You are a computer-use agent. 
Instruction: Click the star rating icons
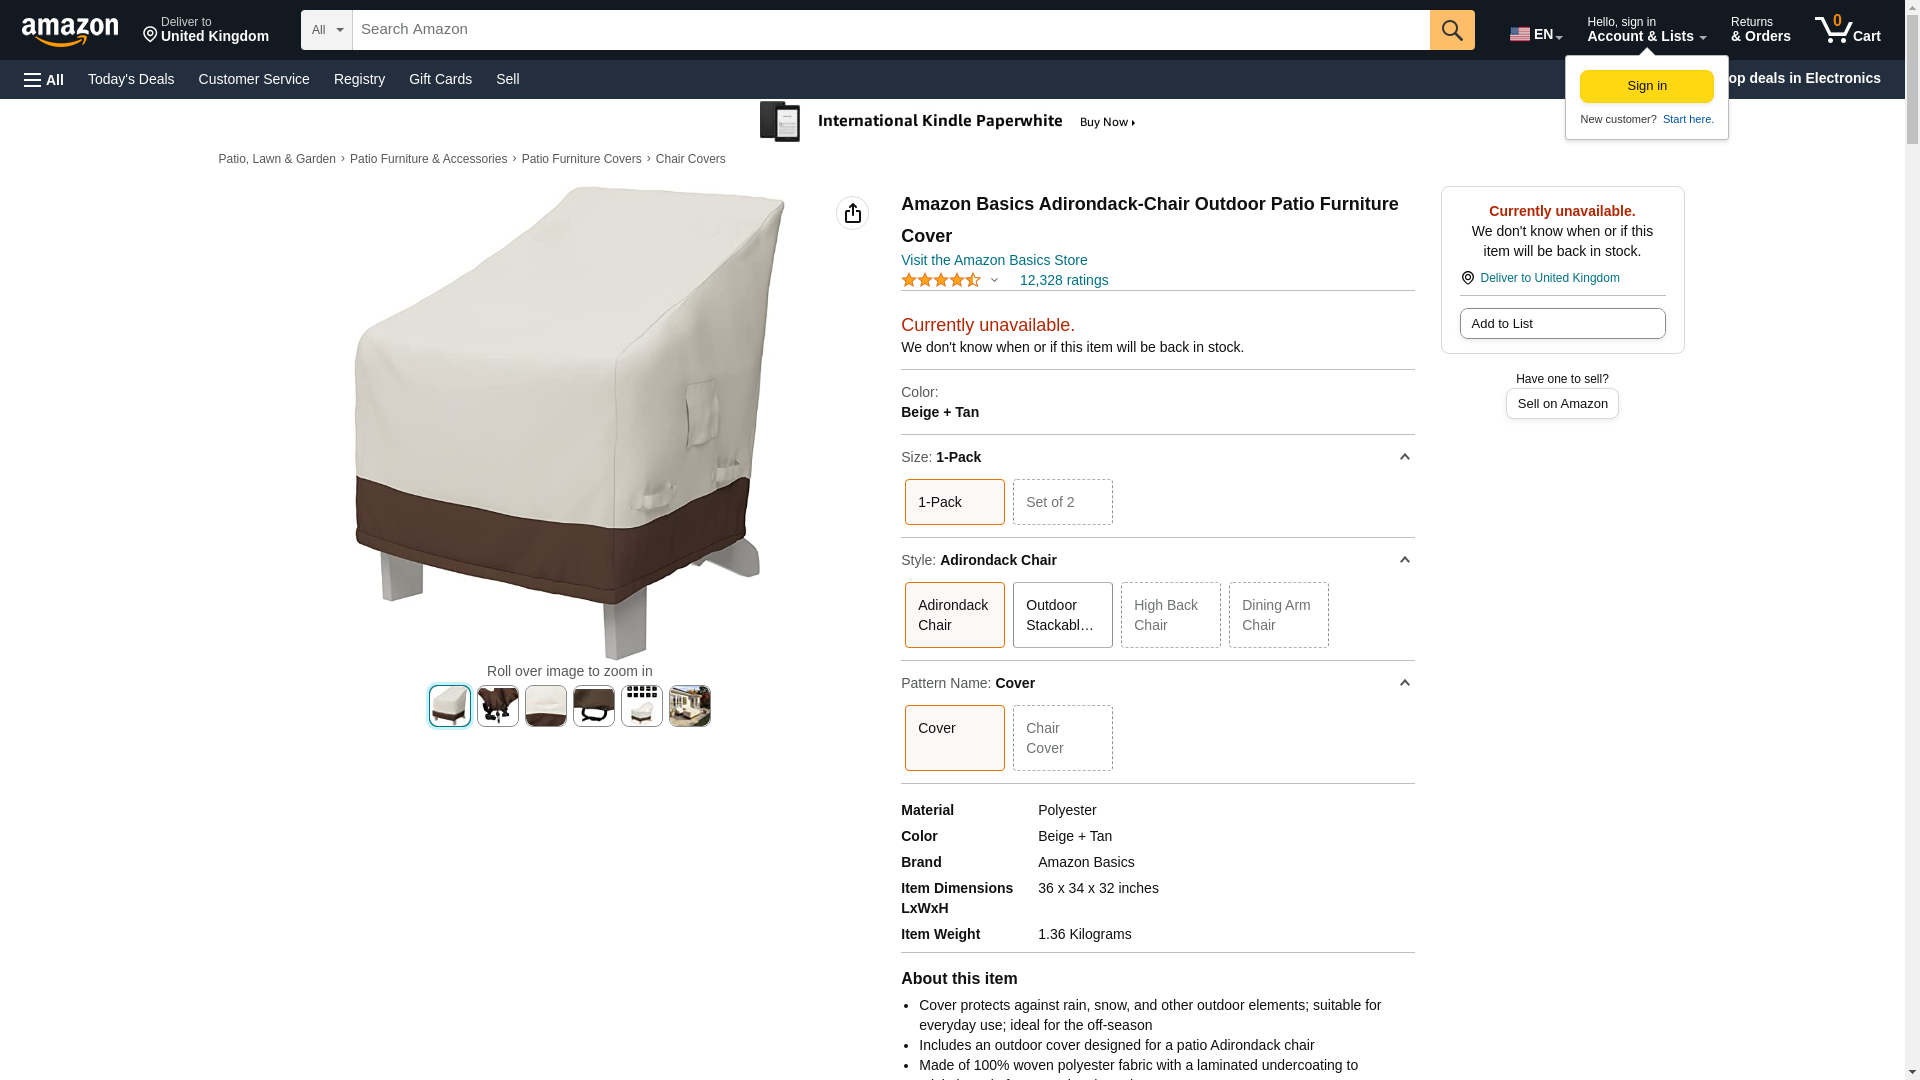click(x=940, y=281)
